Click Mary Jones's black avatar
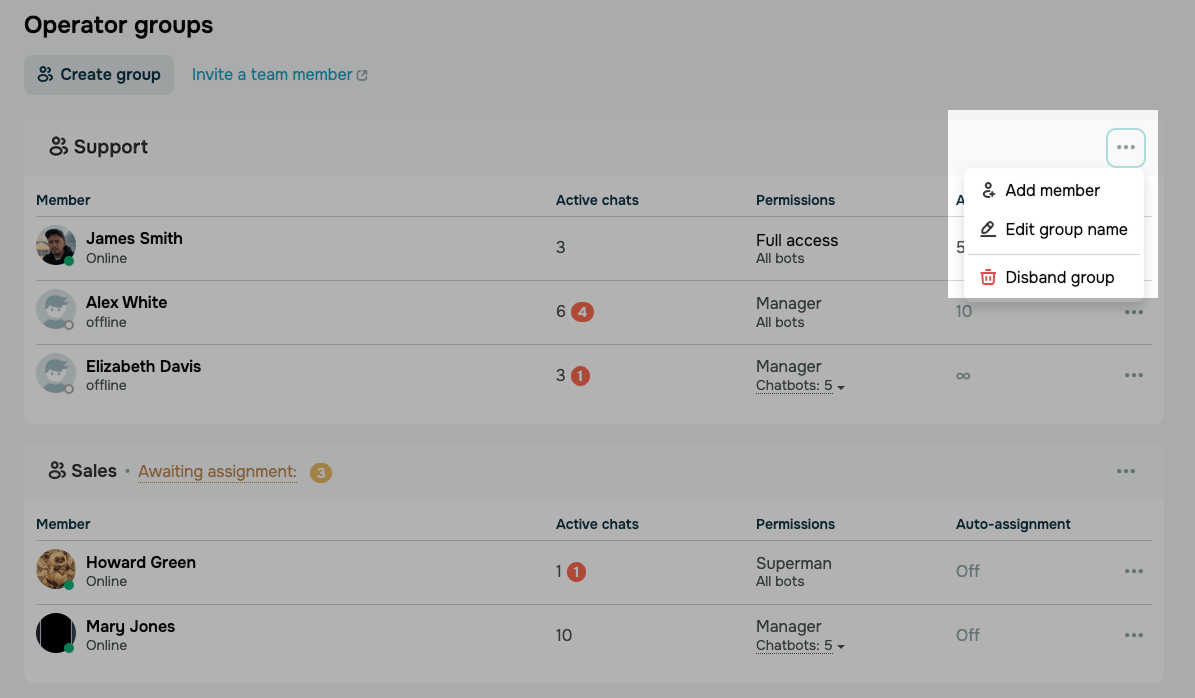This screenshot has height=698, width=1195. click(x=56, y=633)
